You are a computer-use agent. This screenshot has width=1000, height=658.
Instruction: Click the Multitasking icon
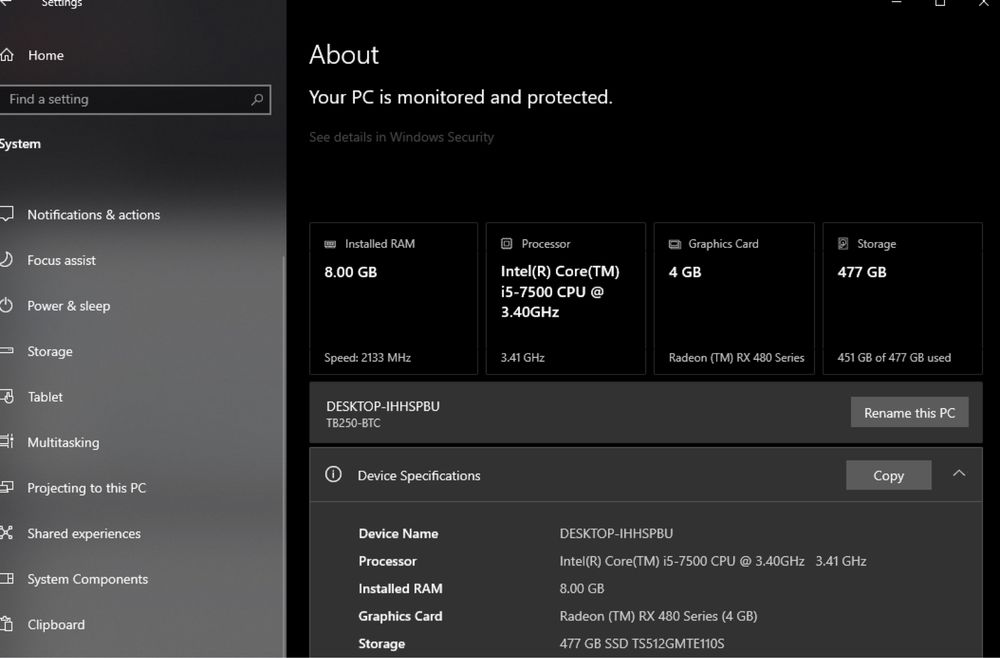pos(6,442)
